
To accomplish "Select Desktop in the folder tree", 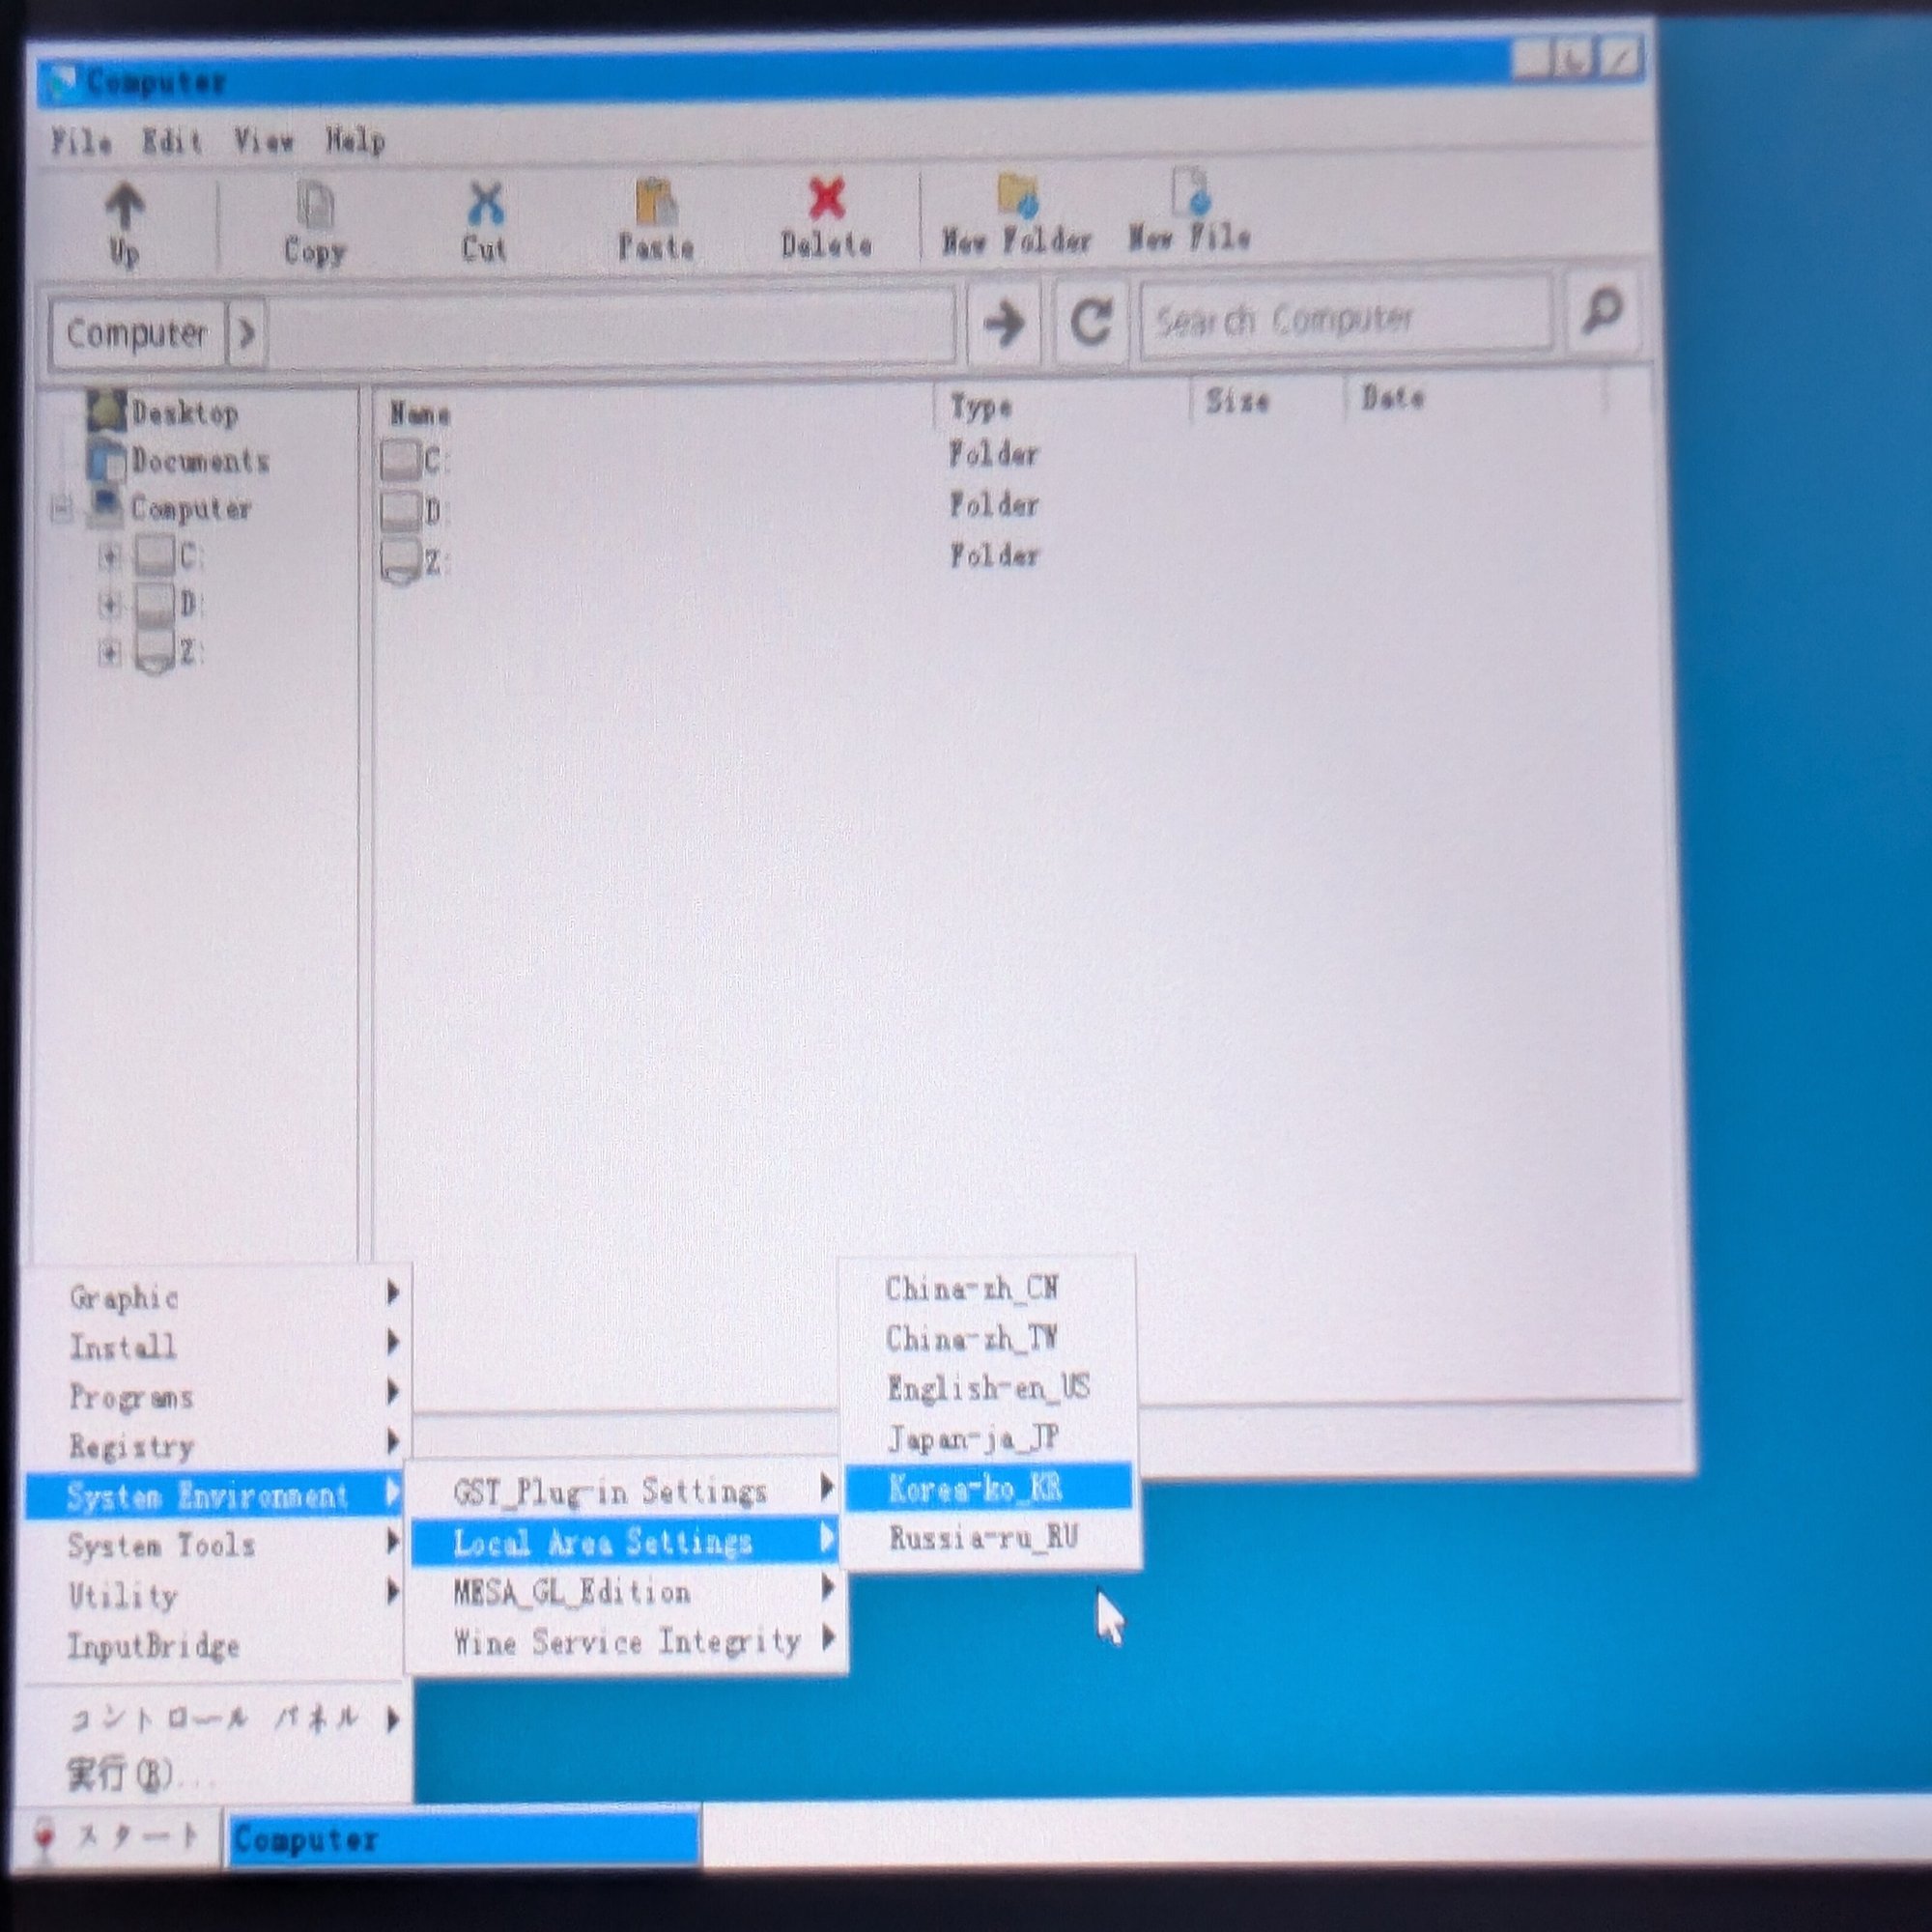I will (x=184, y=412).
